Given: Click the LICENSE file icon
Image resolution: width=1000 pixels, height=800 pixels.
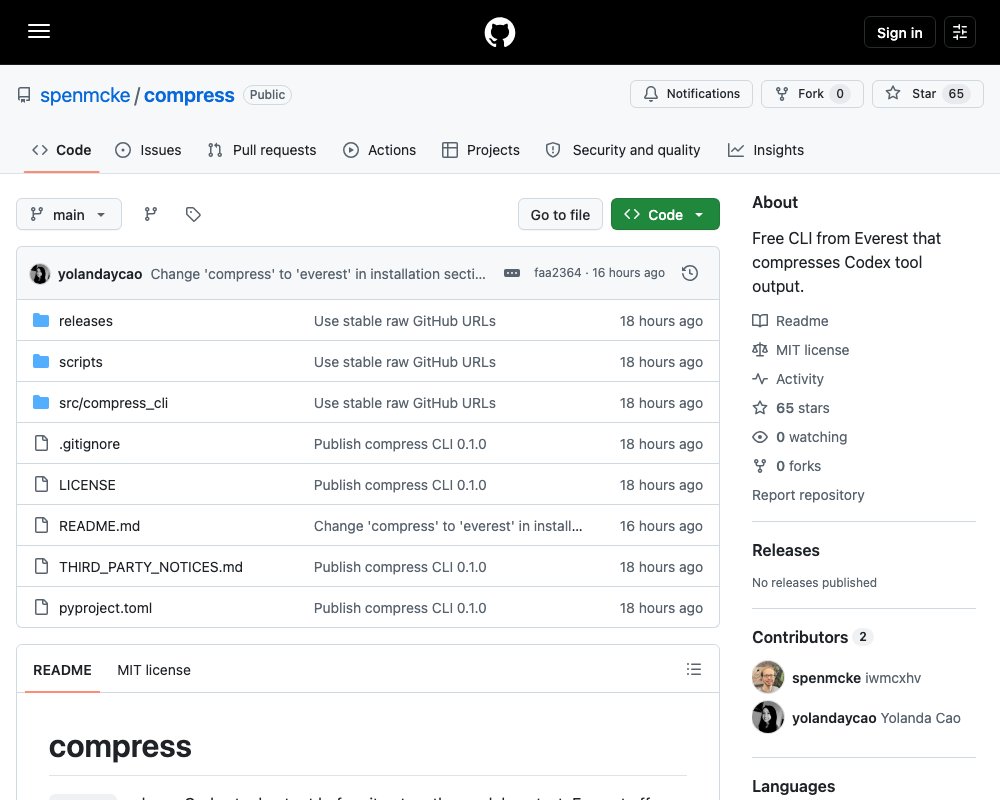Looking at the screenshot, I should 41,484.
